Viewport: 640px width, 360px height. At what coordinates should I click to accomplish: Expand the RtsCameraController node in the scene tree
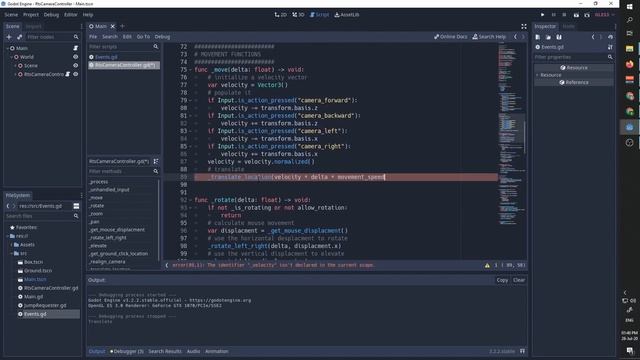[x=16, y=74]
